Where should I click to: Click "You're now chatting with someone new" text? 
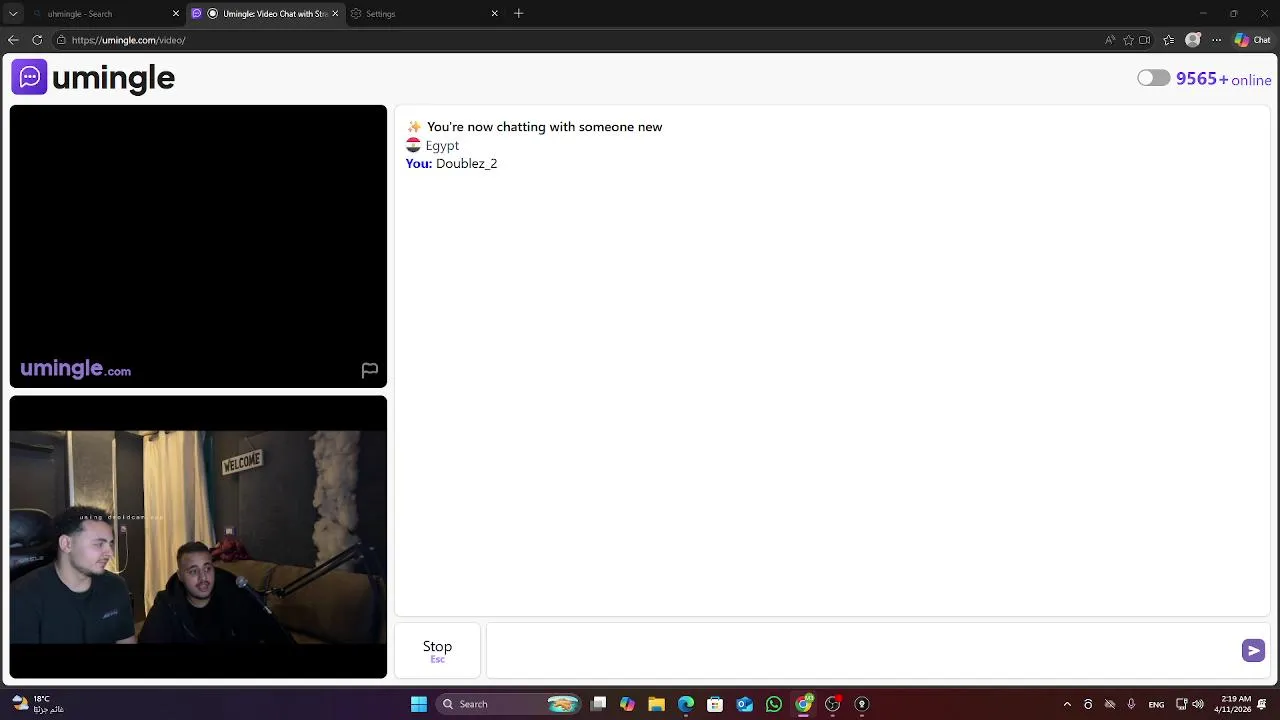[544, 127]
